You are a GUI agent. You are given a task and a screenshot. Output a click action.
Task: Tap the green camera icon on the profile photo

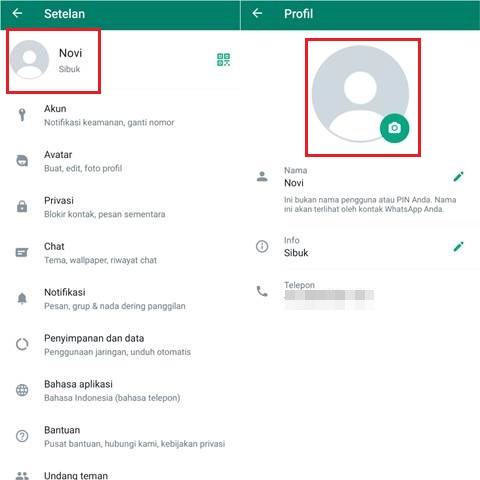click(394, 128)
